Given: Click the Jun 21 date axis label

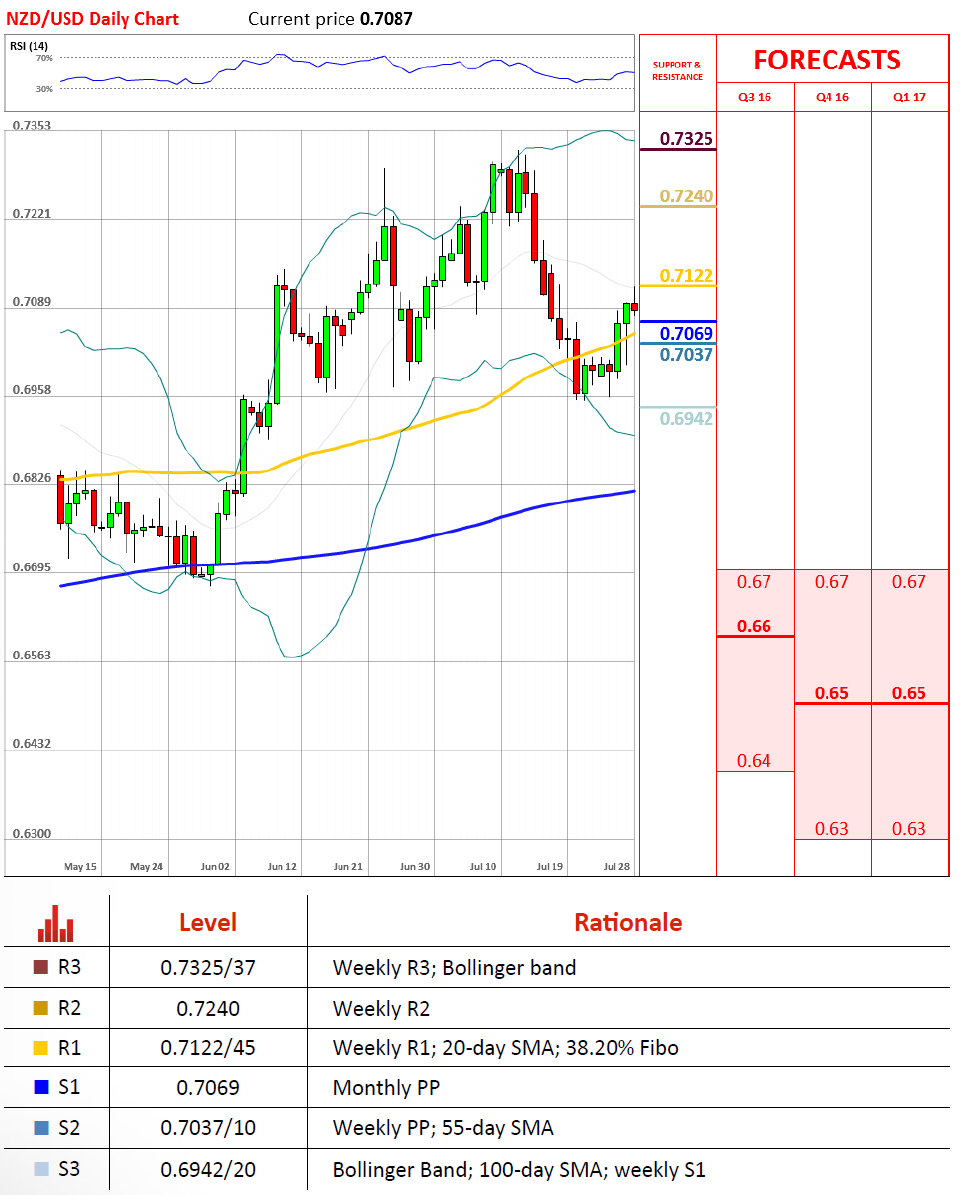Looking at the screenshot, I should [348, 867].
